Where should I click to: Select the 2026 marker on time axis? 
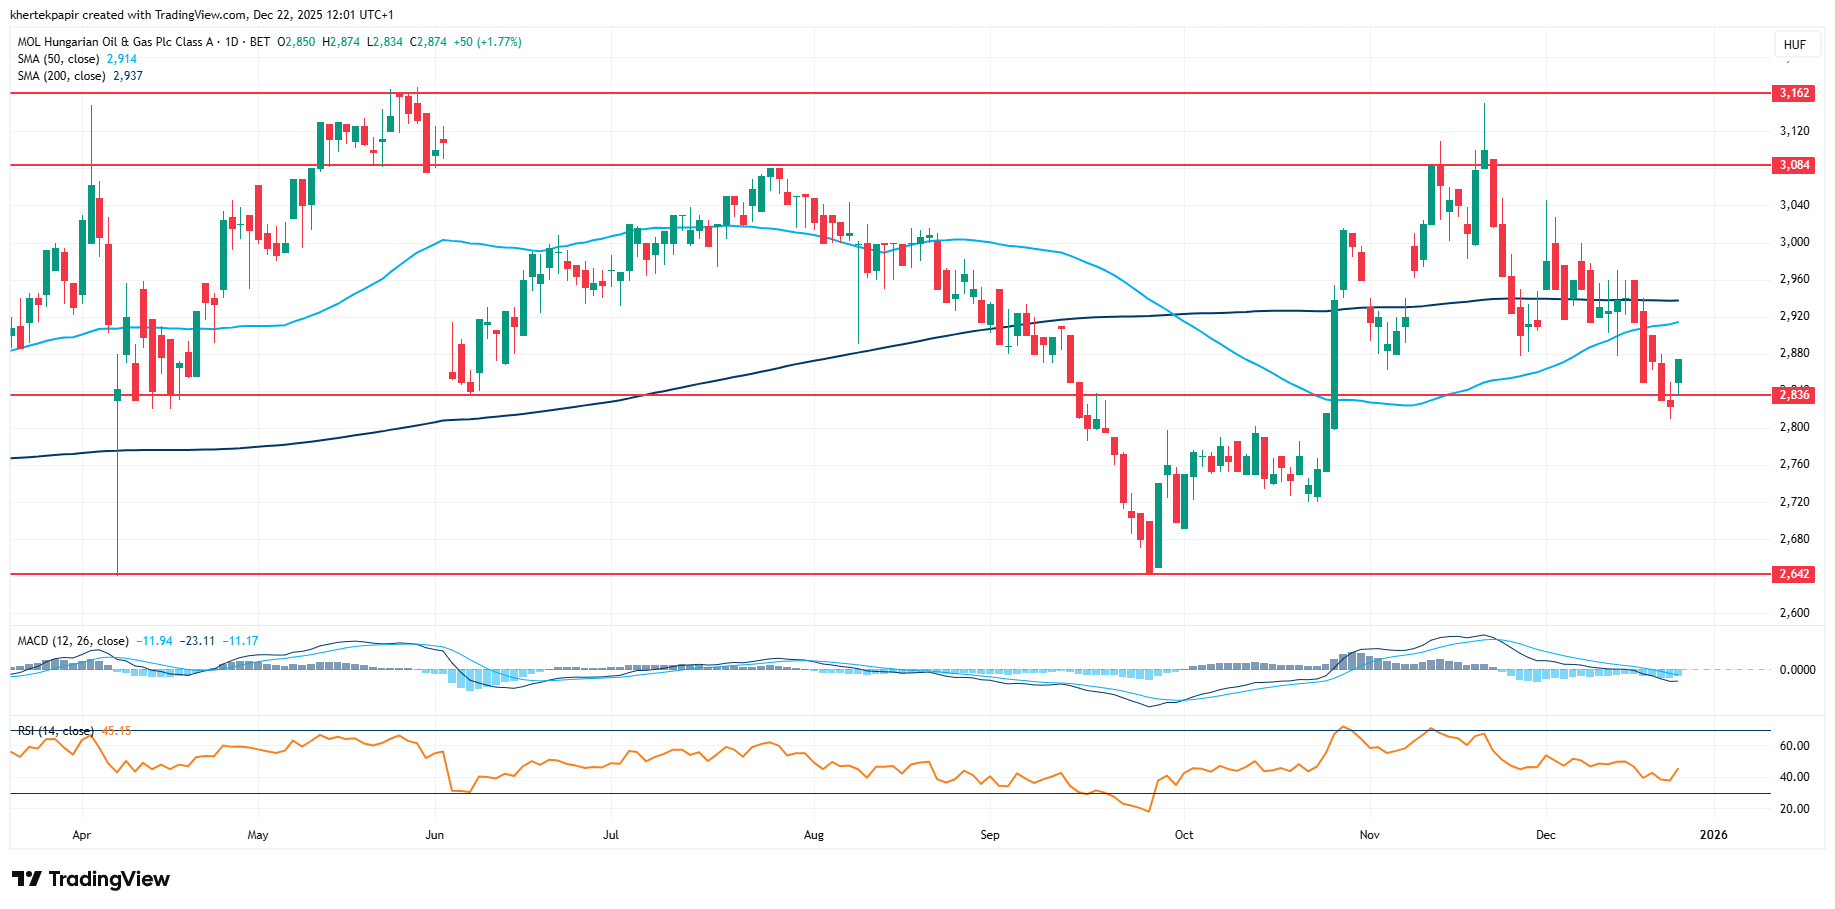[1713, 835]
